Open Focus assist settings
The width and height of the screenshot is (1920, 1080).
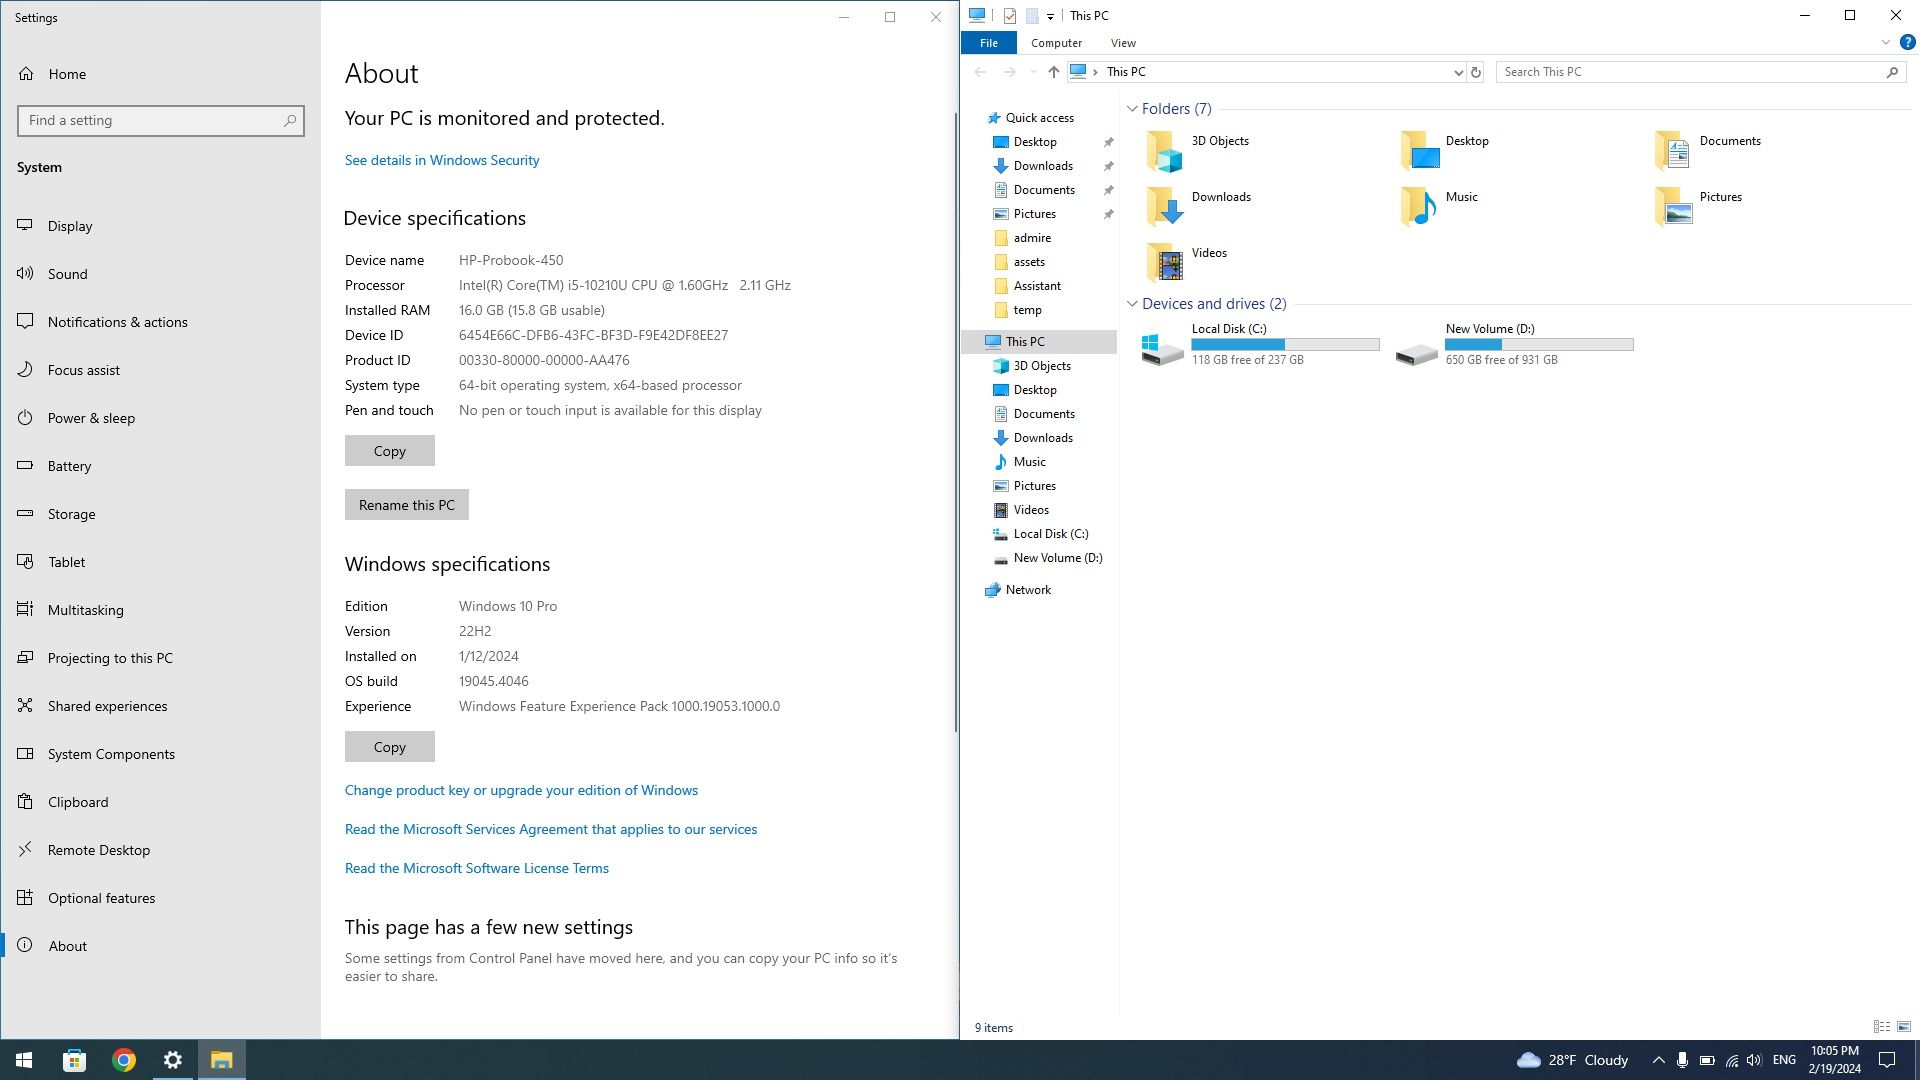(x=160, y=370)
